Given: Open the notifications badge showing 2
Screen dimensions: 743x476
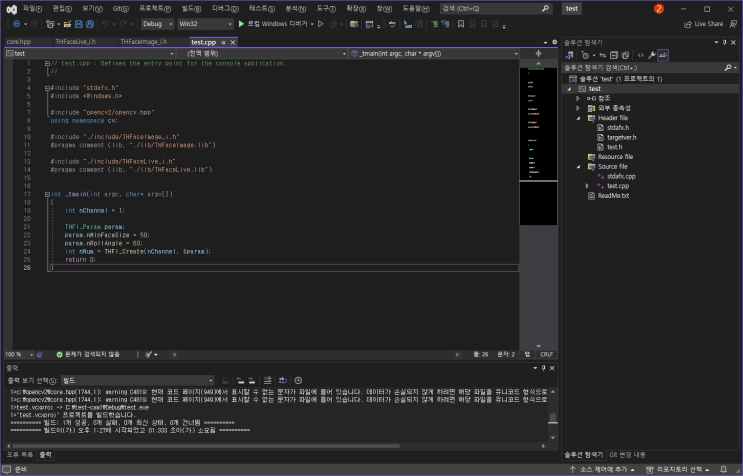Looking at the screenshot, I should pyautogui.click(x=658, y=8).
